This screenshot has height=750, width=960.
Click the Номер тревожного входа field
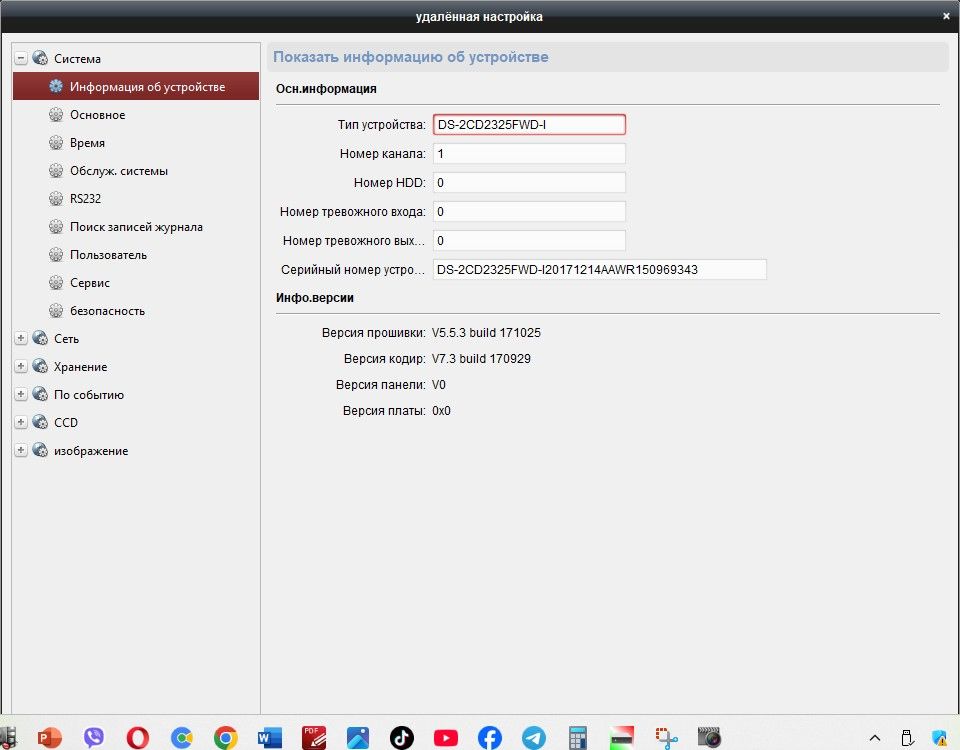point(529,211)
